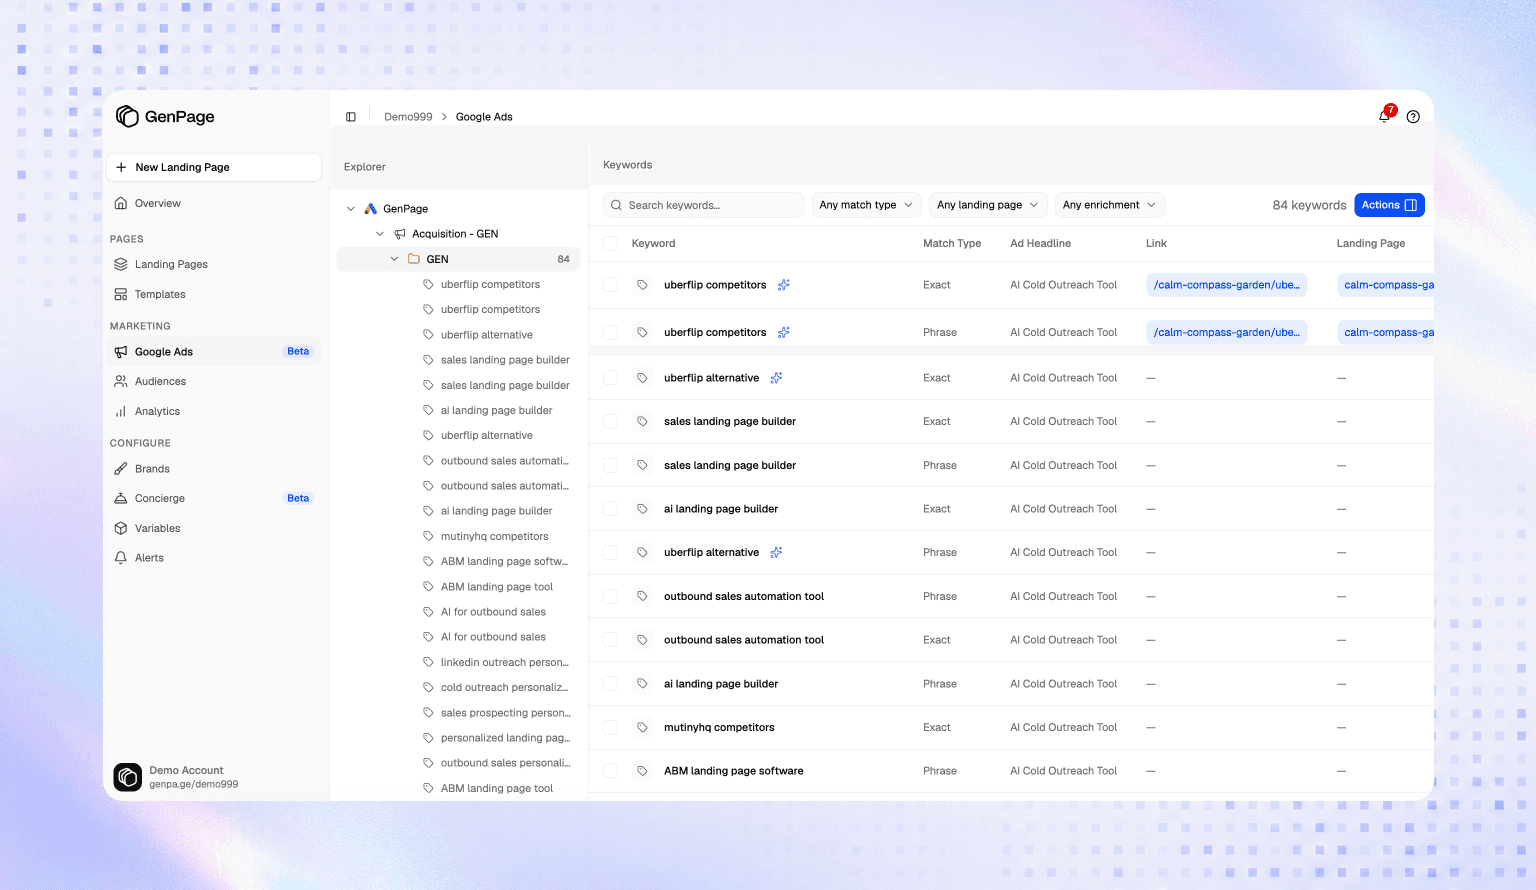1536x890 pixels.
Task: Click the Match Type column header
Action: [x=952, y=243]
